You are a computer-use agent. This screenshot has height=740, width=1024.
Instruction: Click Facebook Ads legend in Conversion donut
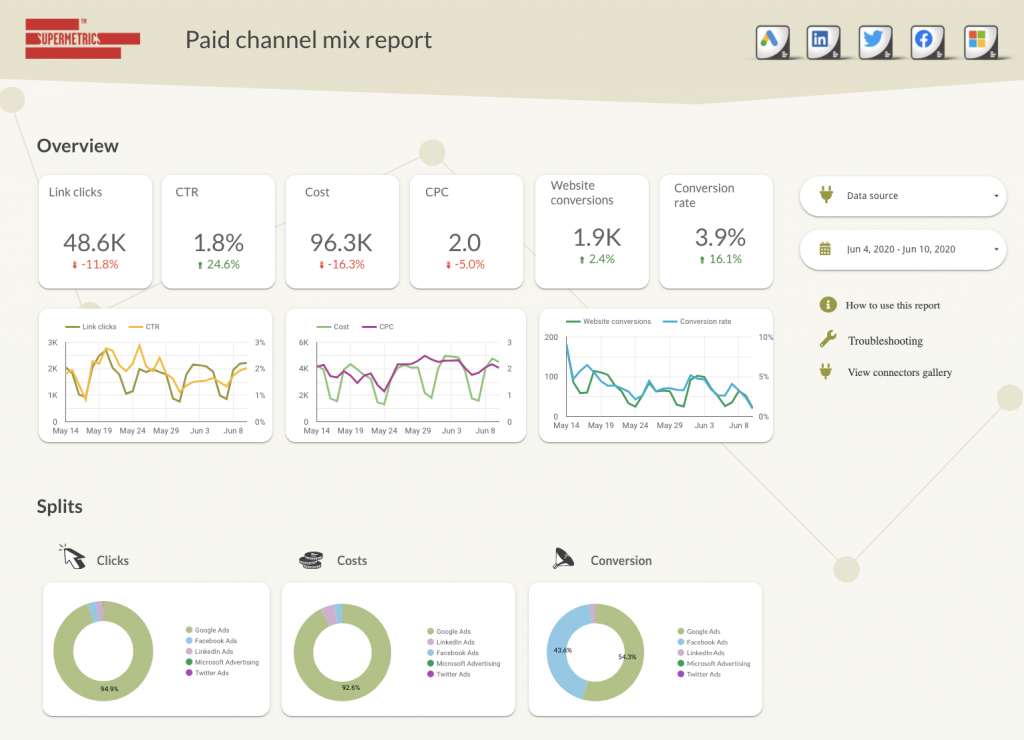(703, 642)
